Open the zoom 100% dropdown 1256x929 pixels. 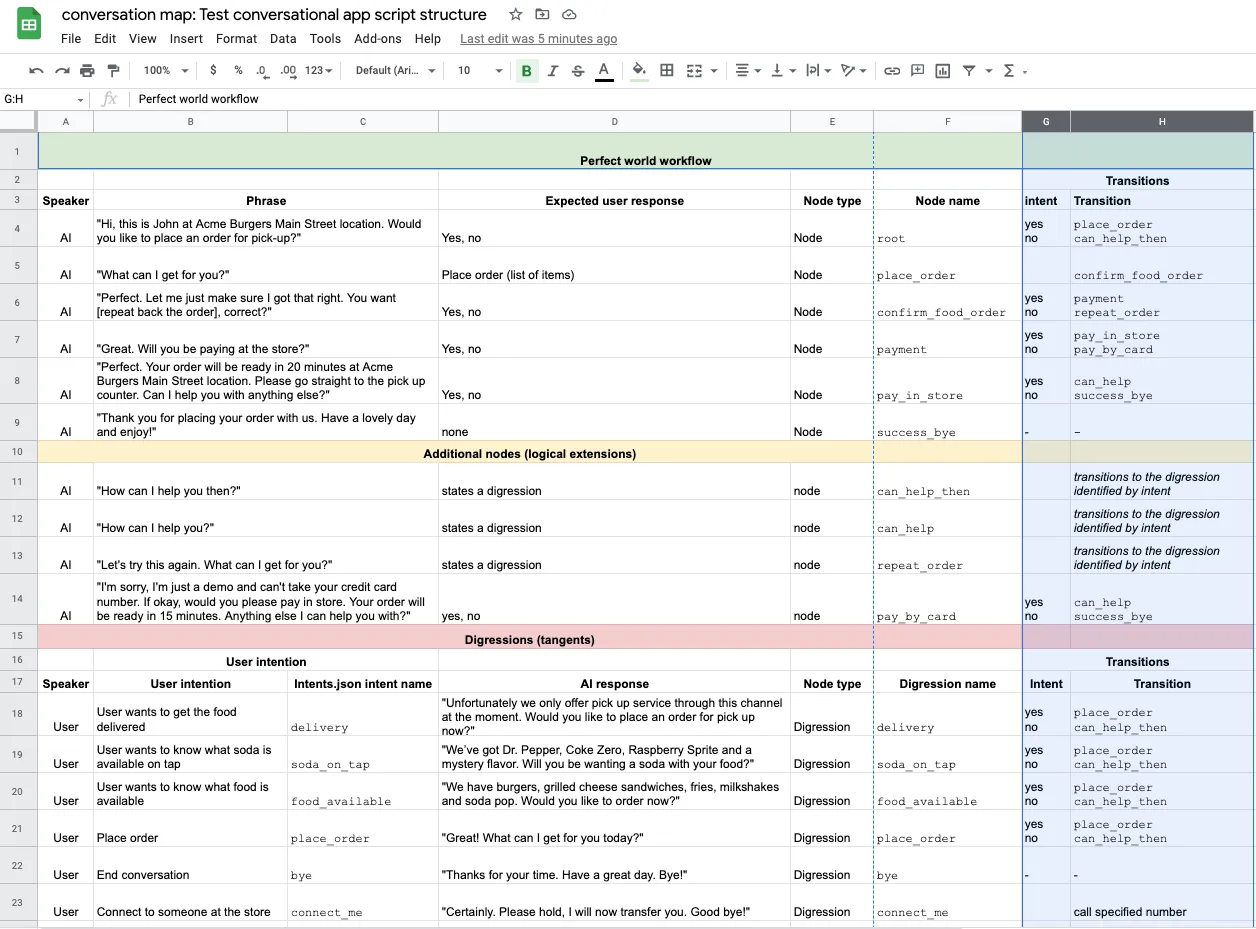(166, 71)
